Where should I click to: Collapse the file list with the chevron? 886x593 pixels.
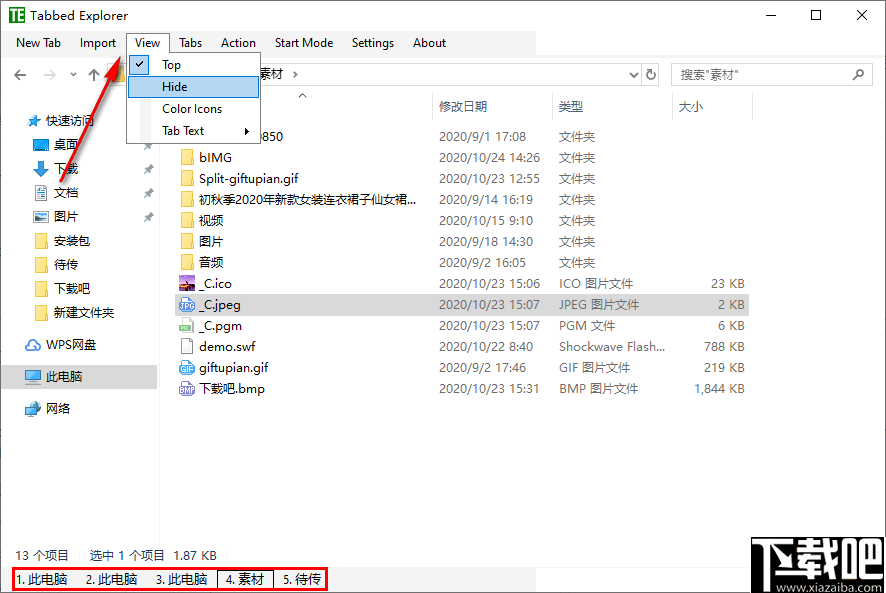pyautogui.click(x=302, y=94)
